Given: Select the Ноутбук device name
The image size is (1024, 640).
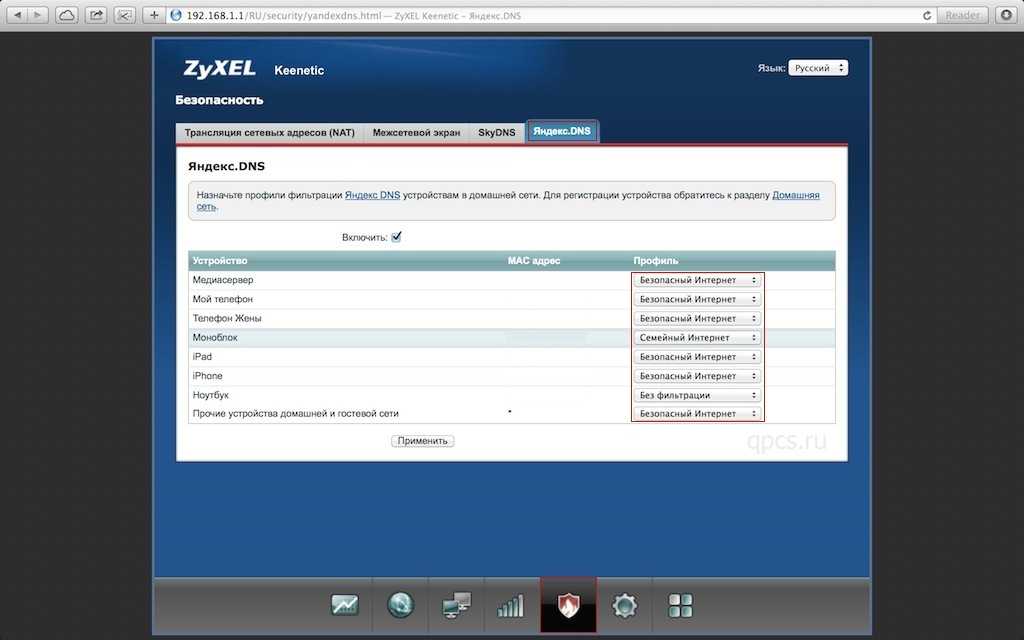Looking at the screenshot, I should [210, 395].
